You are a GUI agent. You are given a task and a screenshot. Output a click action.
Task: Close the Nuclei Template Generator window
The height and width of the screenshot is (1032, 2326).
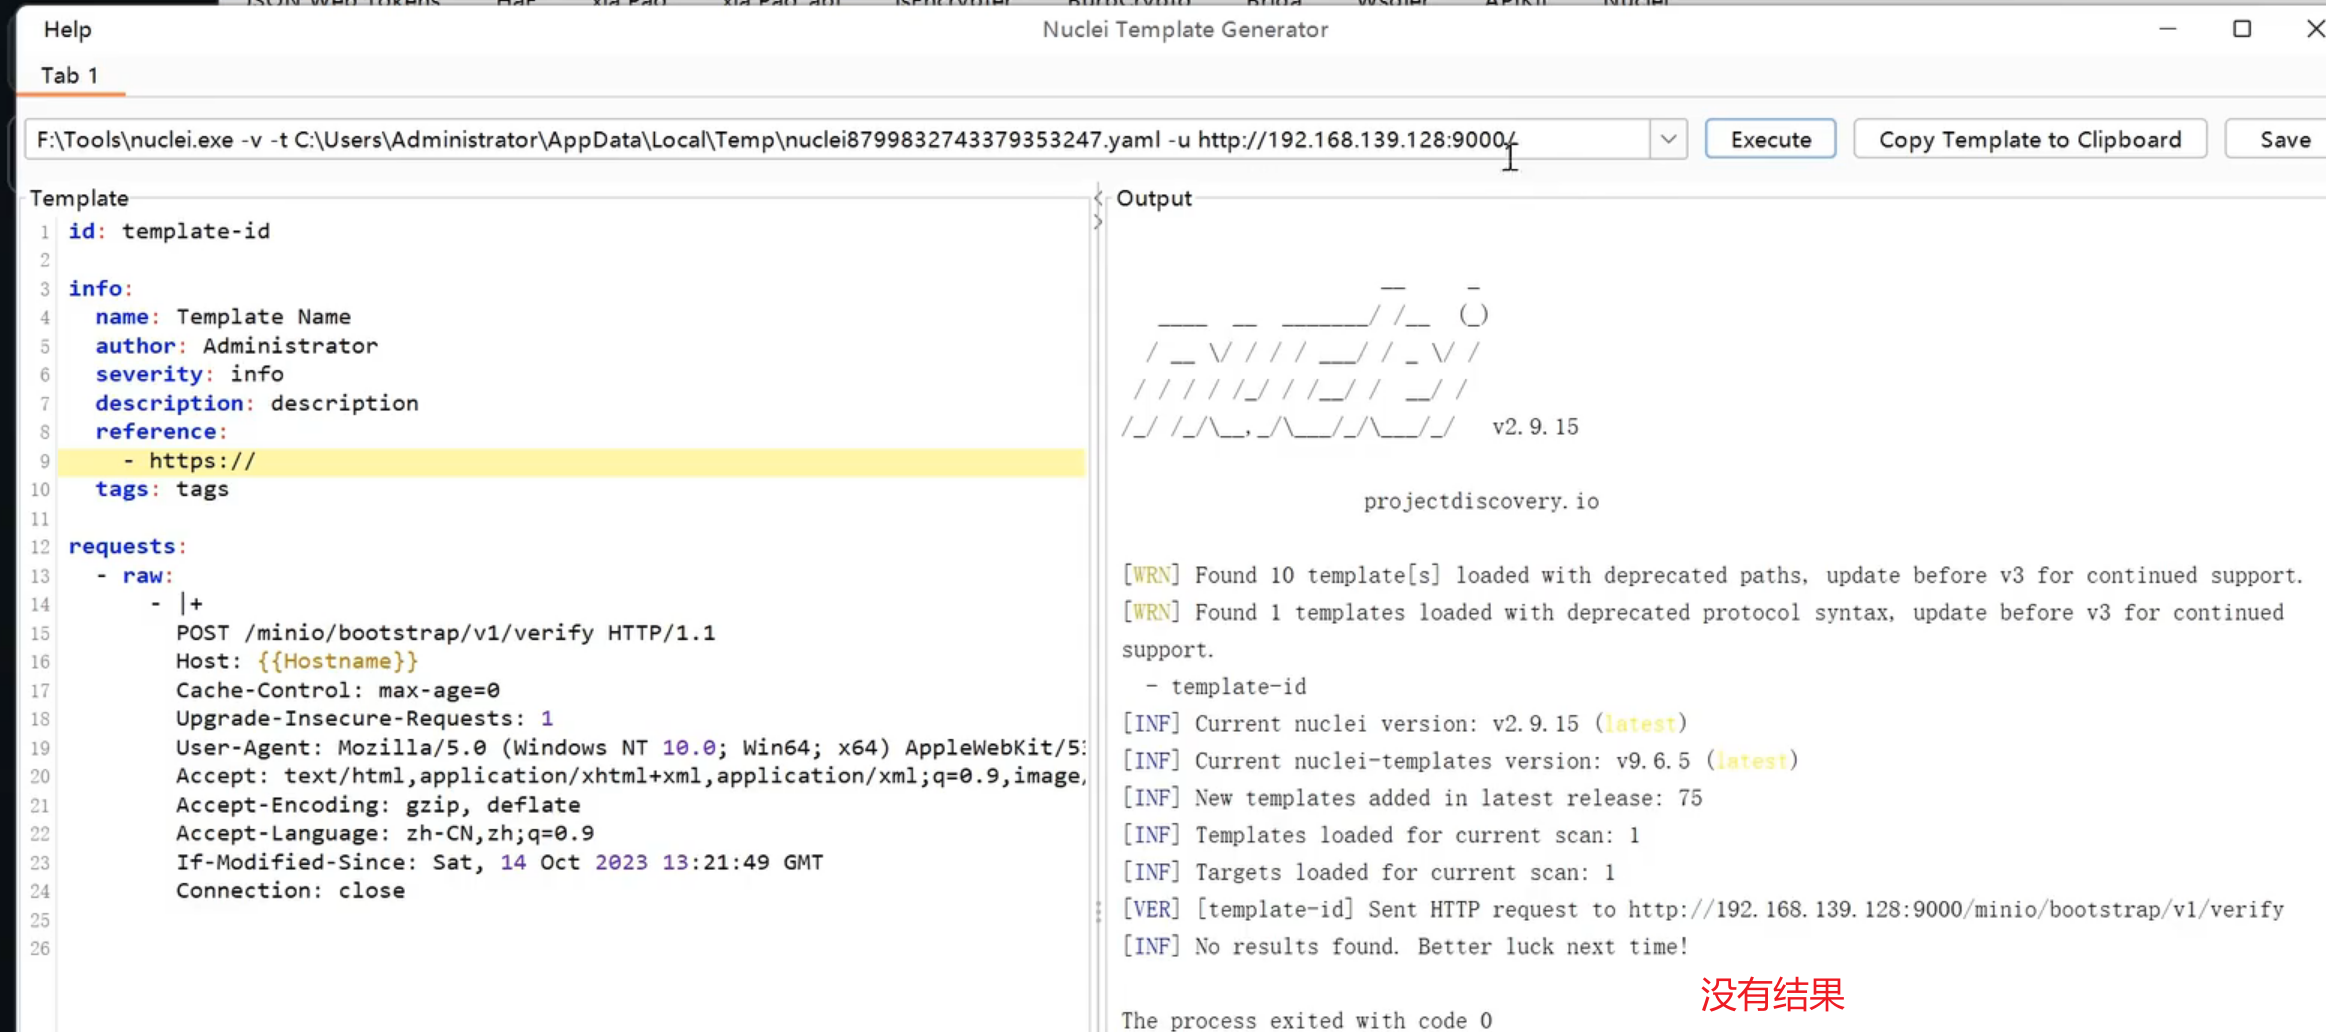click(2314, 29)
